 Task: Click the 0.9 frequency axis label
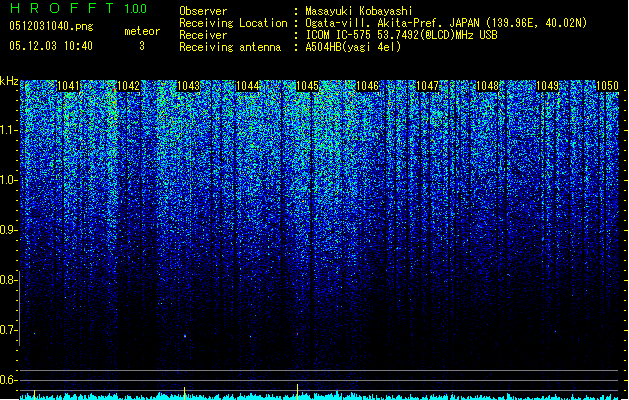(x=8, y=230)
